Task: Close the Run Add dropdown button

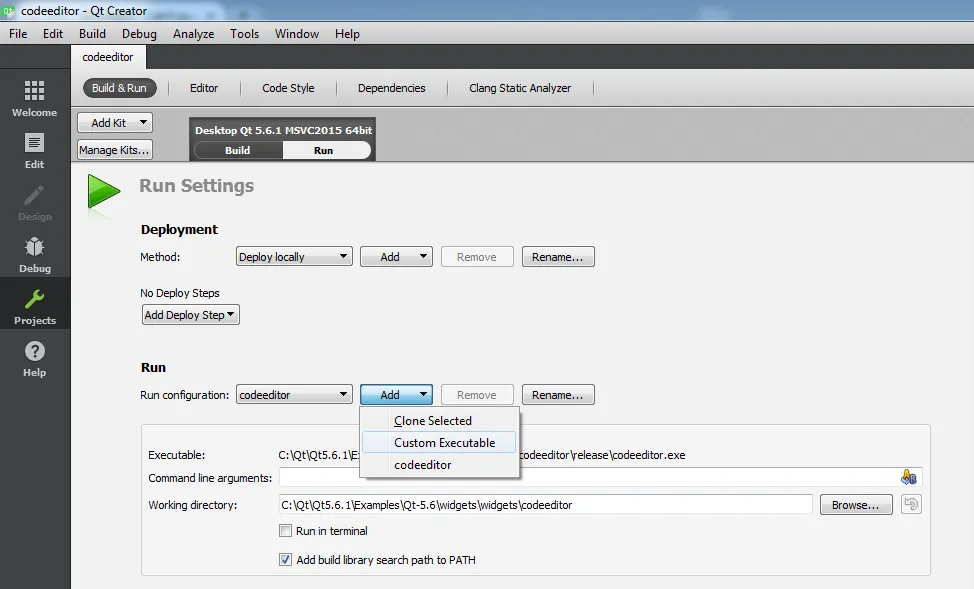Action: [x=396, y=395]
